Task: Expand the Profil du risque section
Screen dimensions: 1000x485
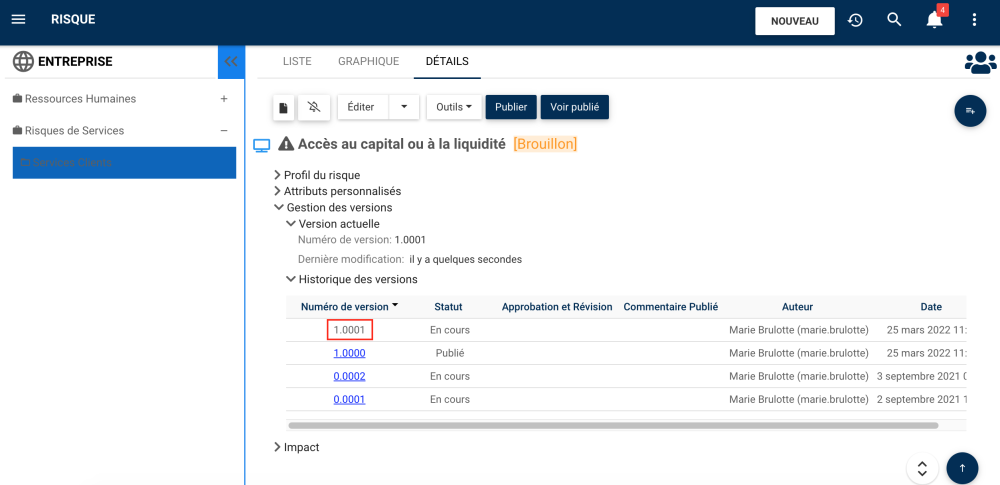Action: [x=317, y=175]
